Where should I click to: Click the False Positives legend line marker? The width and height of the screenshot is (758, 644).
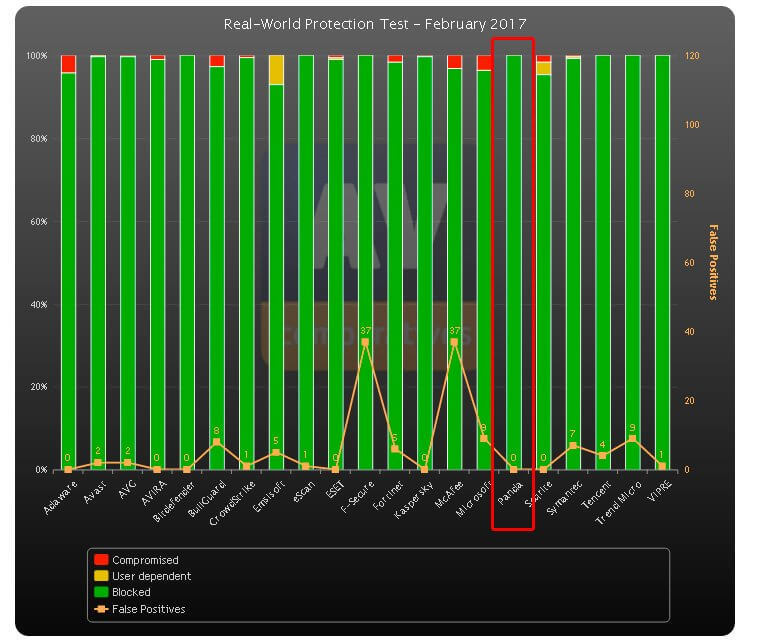101,608
